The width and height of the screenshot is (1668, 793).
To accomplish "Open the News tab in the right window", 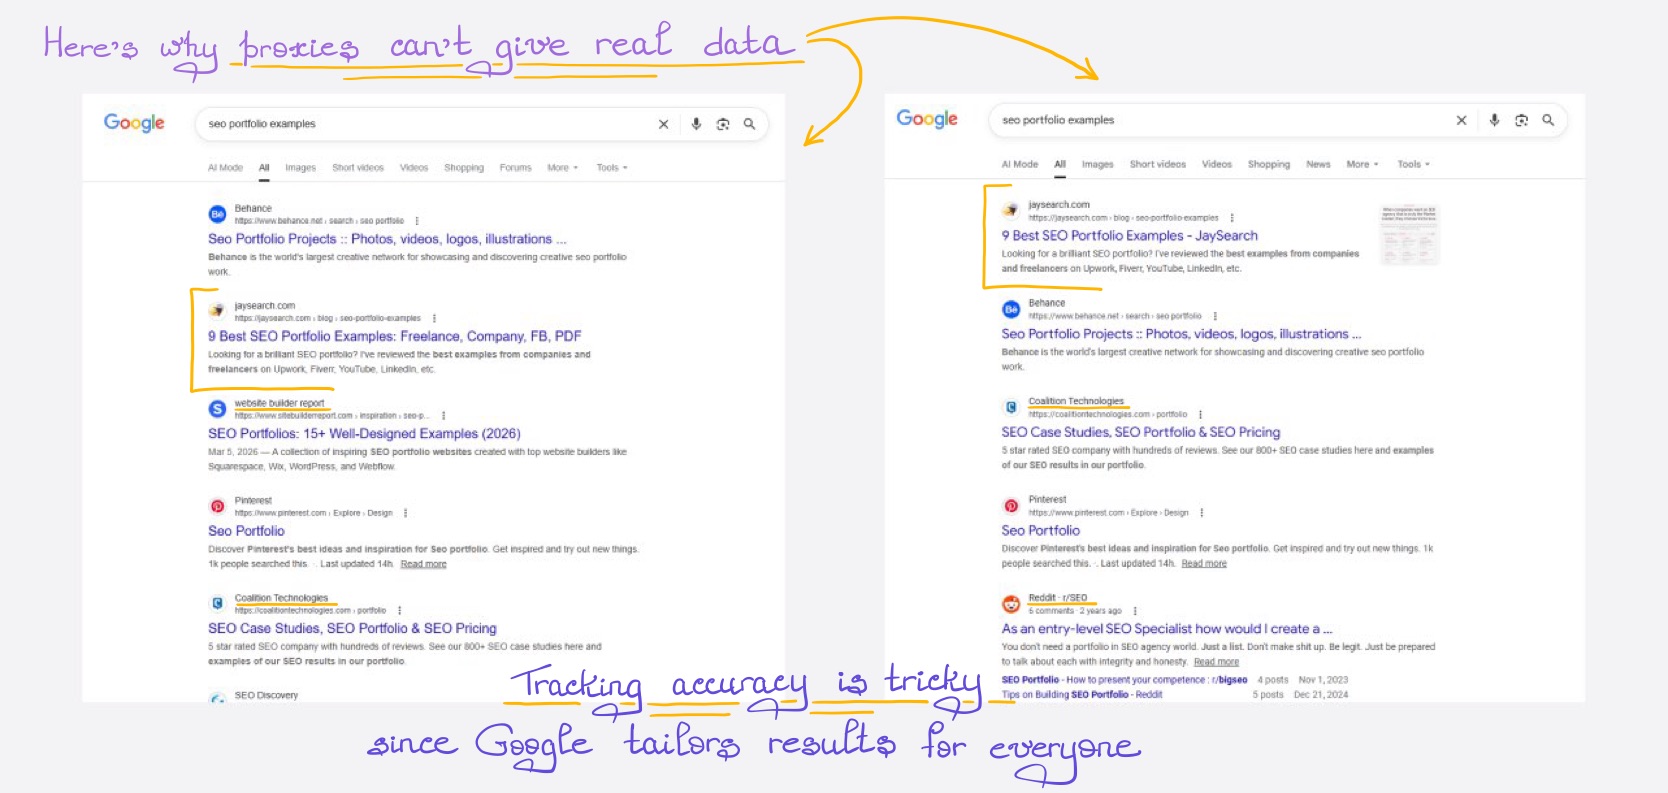I will click(1318, 164).
